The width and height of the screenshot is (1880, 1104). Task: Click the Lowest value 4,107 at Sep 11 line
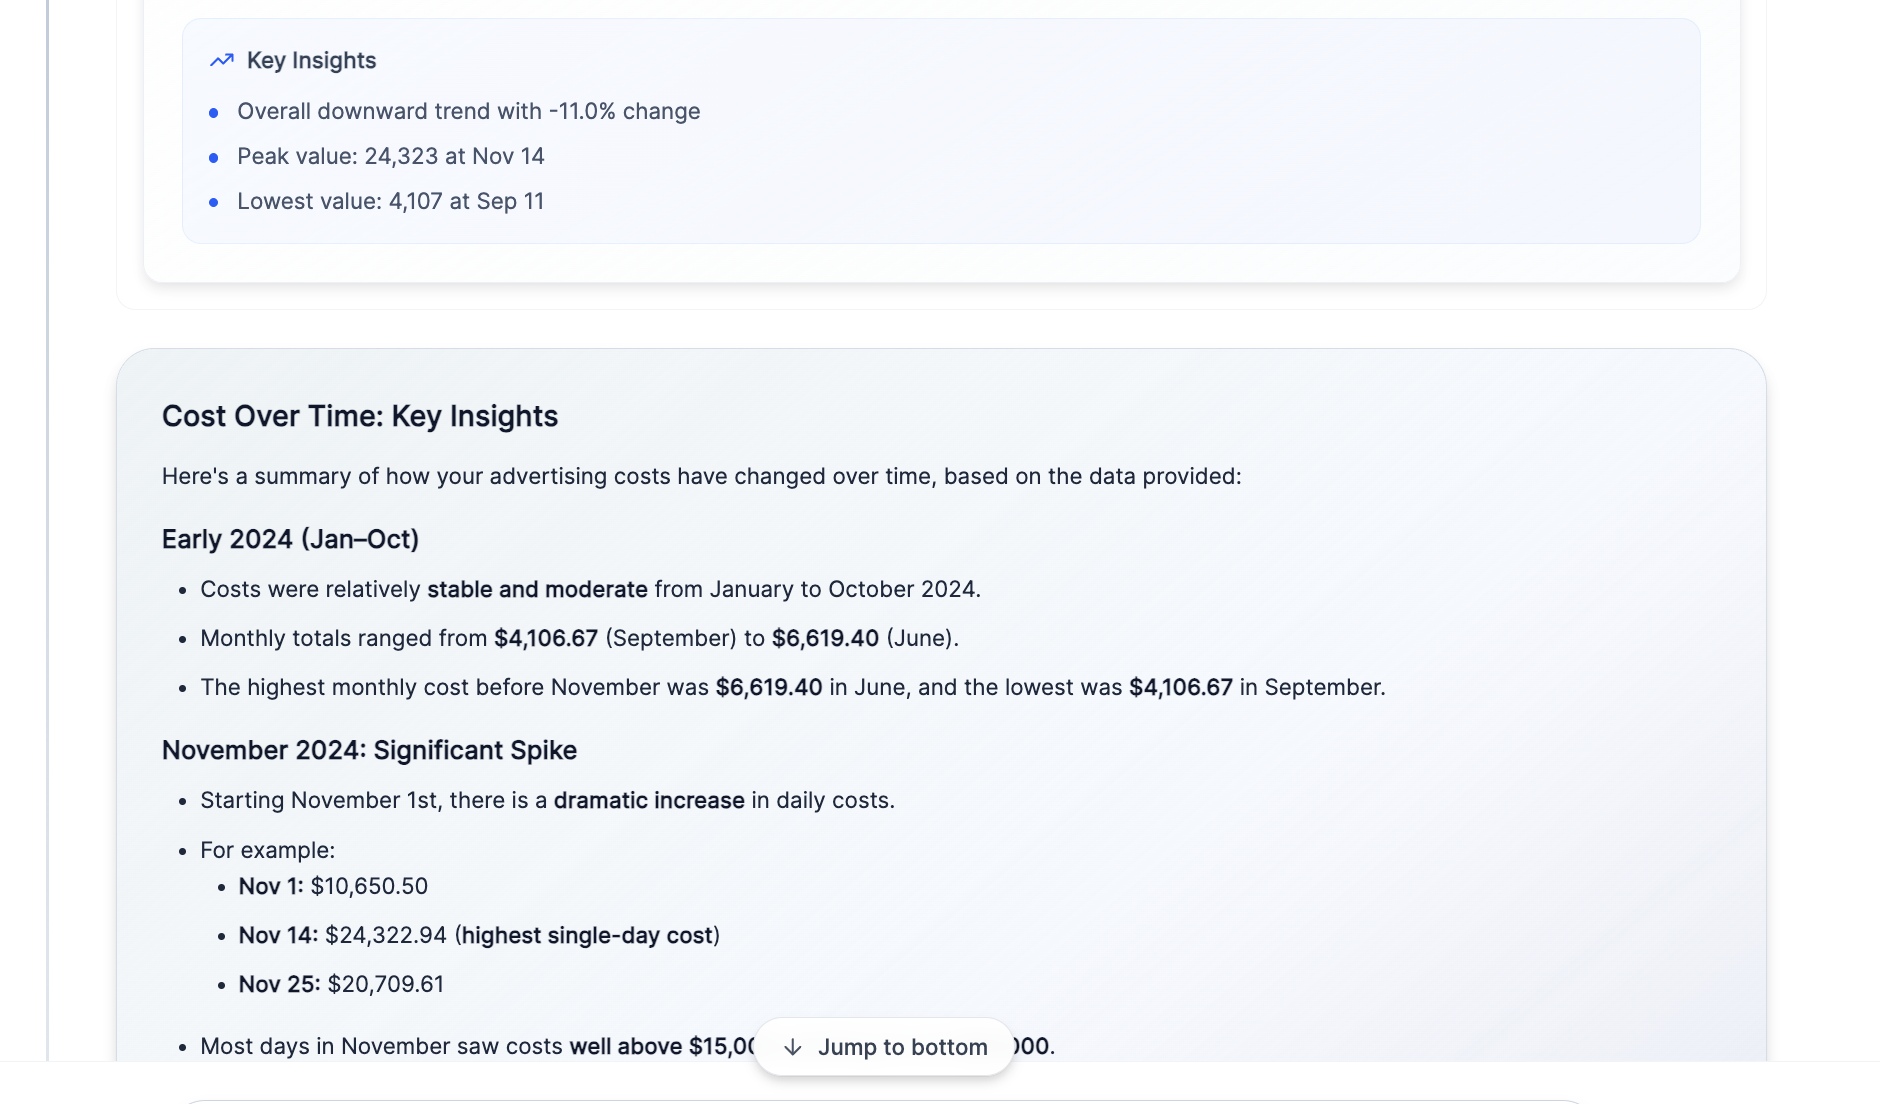(390, 201)
